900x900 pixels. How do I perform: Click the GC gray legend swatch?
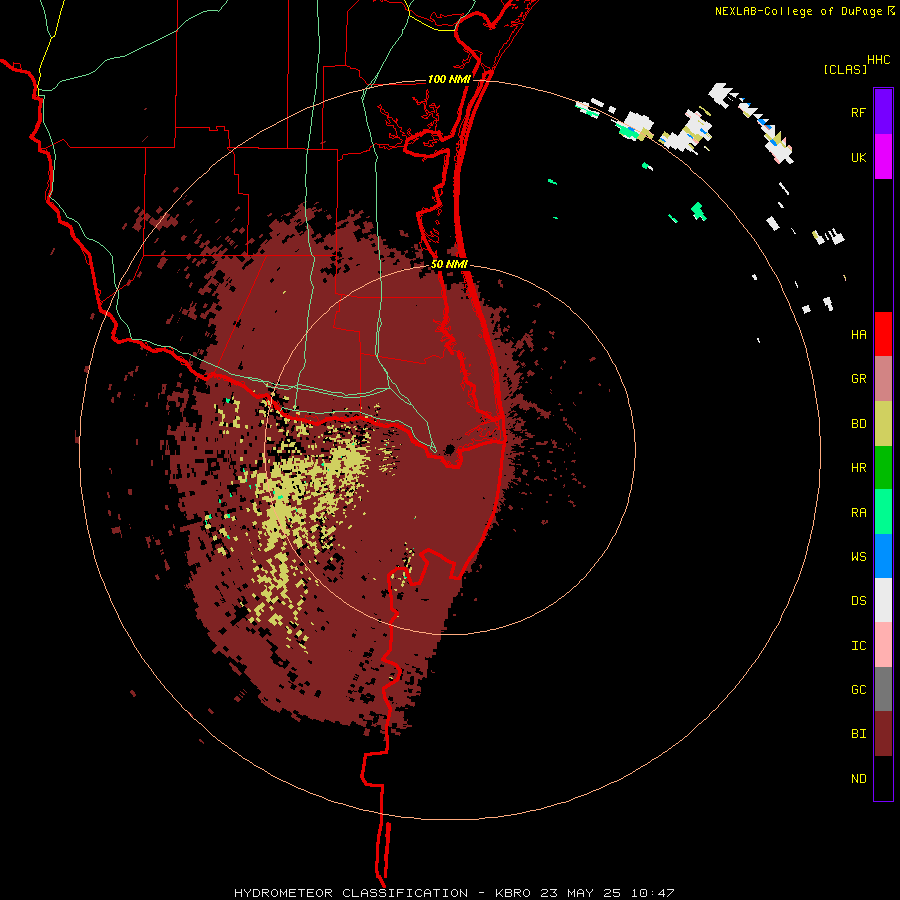pos(883,689)
